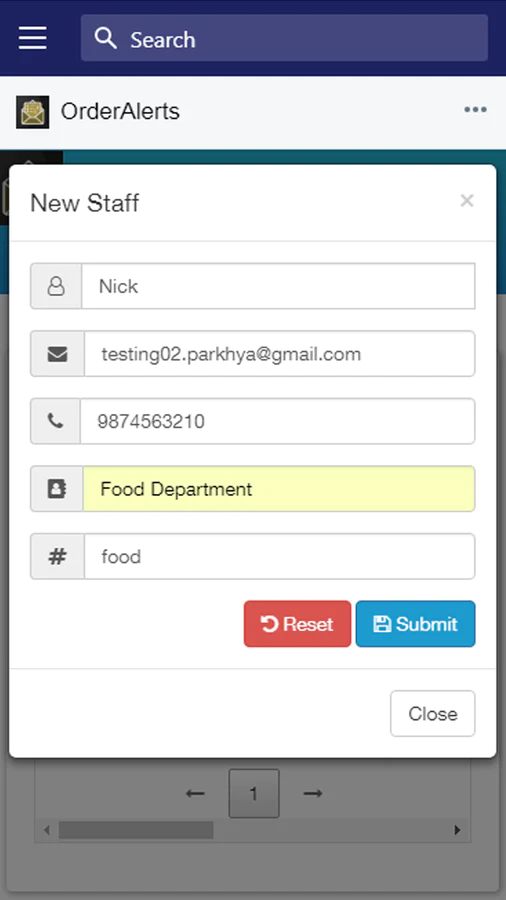Click the phone icon beside number field
The height and width of the screenshot is (900, 506).
tap(56, 421)
